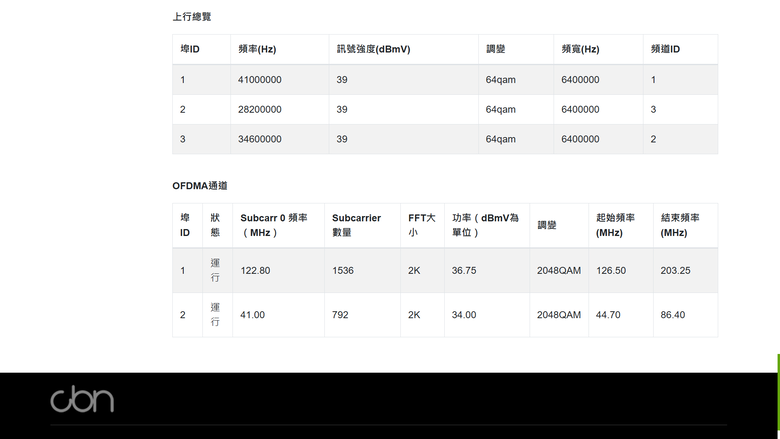This screenshot has height=439, width=780.
Task: Click the 調變 header in upstream table
Action: click(495, 49)
